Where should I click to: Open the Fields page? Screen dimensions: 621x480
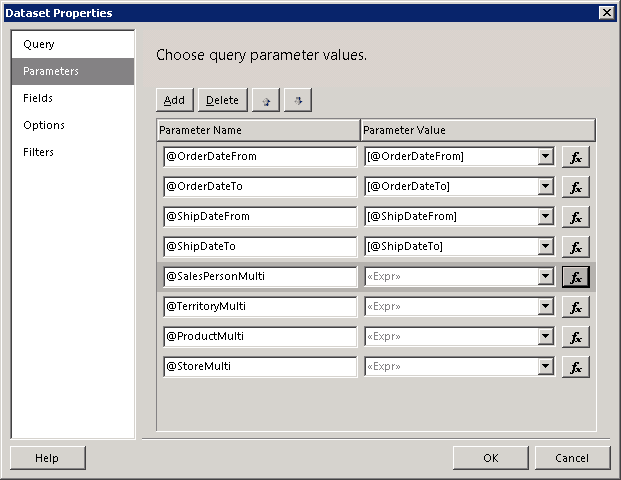(38, 98)
